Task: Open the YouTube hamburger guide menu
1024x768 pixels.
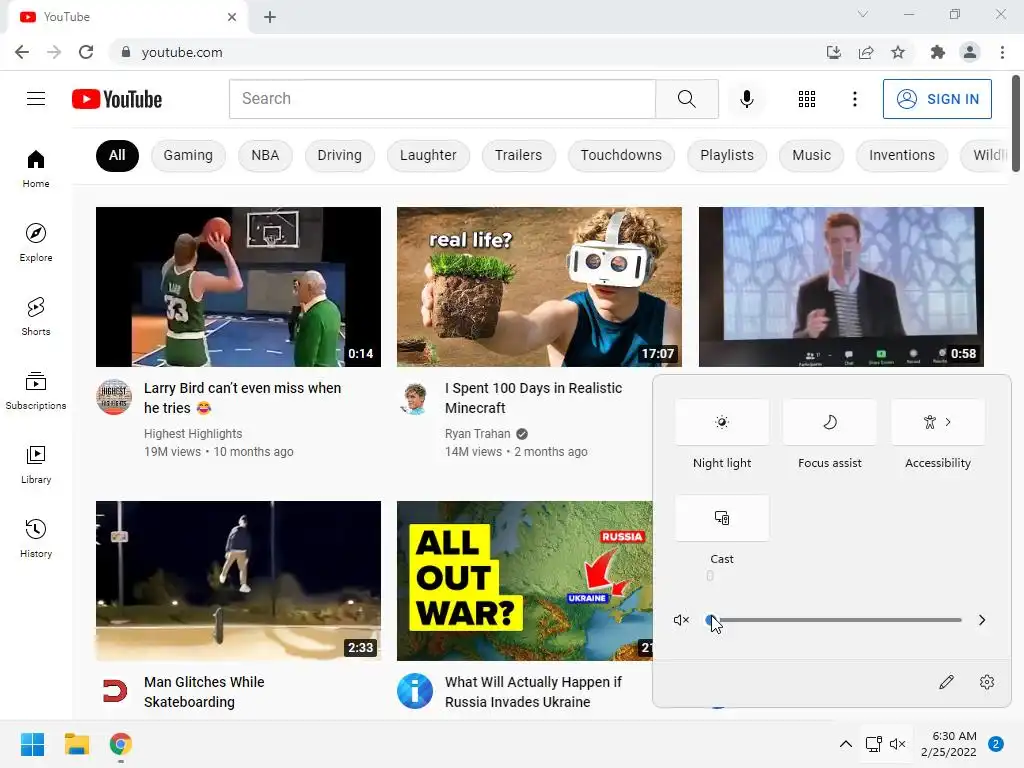Action: pyautogui.click(x=36, y=99)
